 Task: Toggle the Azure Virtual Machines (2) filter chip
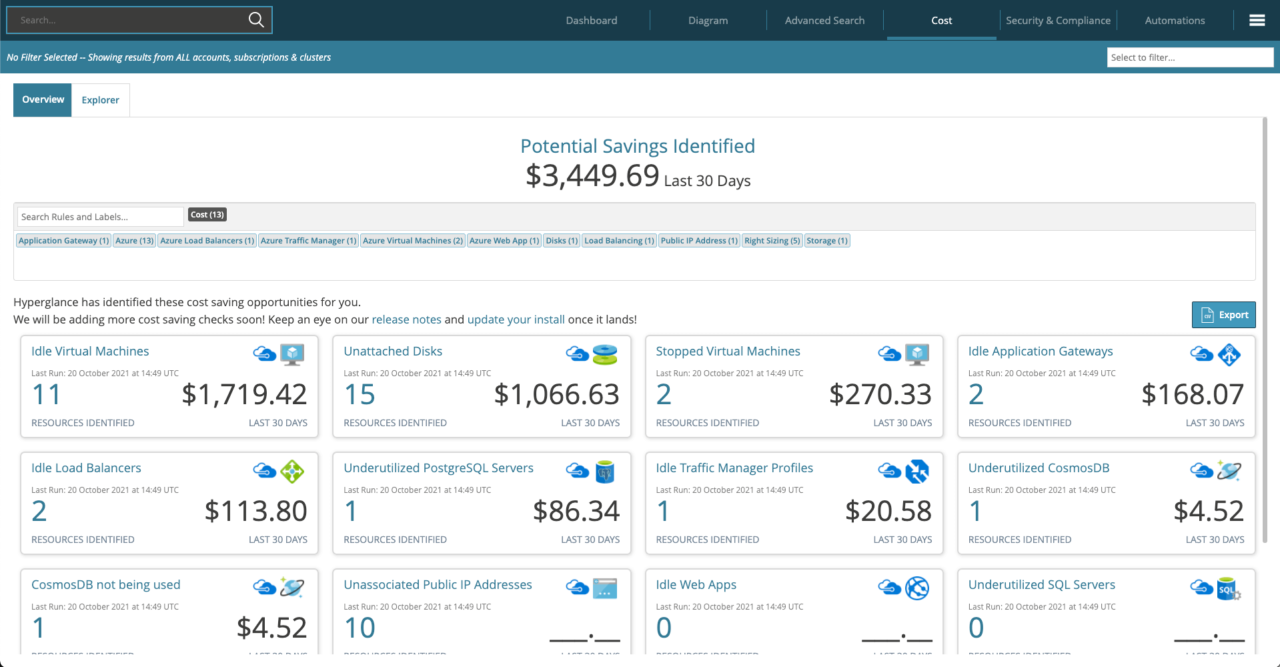point(412,240)
